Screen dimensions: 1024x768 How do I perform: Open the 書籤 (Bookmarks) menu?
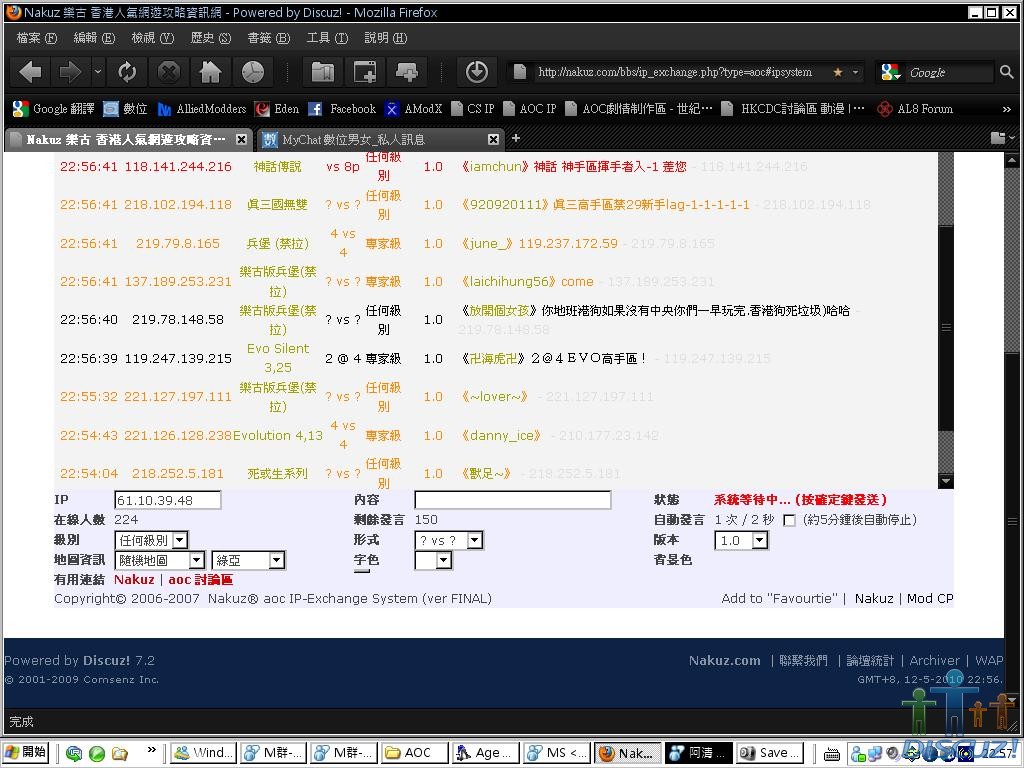coord(268,38)
